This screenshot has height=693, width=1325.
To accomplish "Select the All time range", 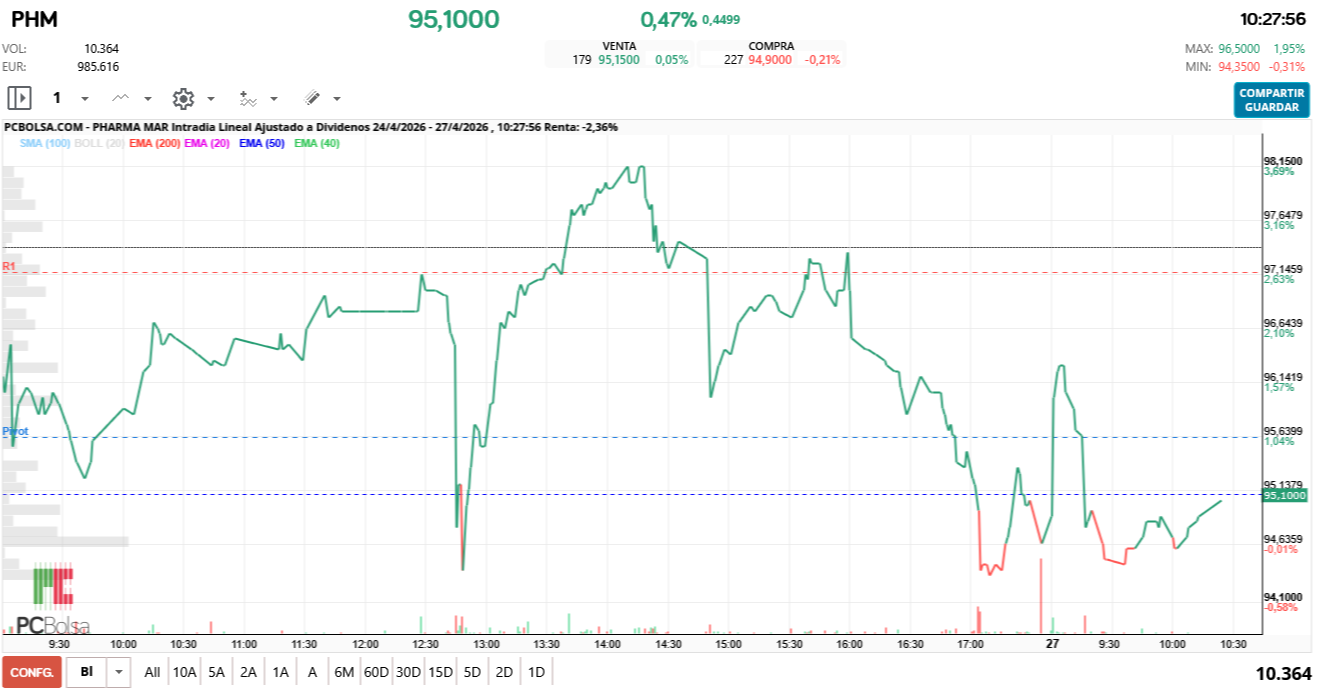I will [x=152, y=672].
